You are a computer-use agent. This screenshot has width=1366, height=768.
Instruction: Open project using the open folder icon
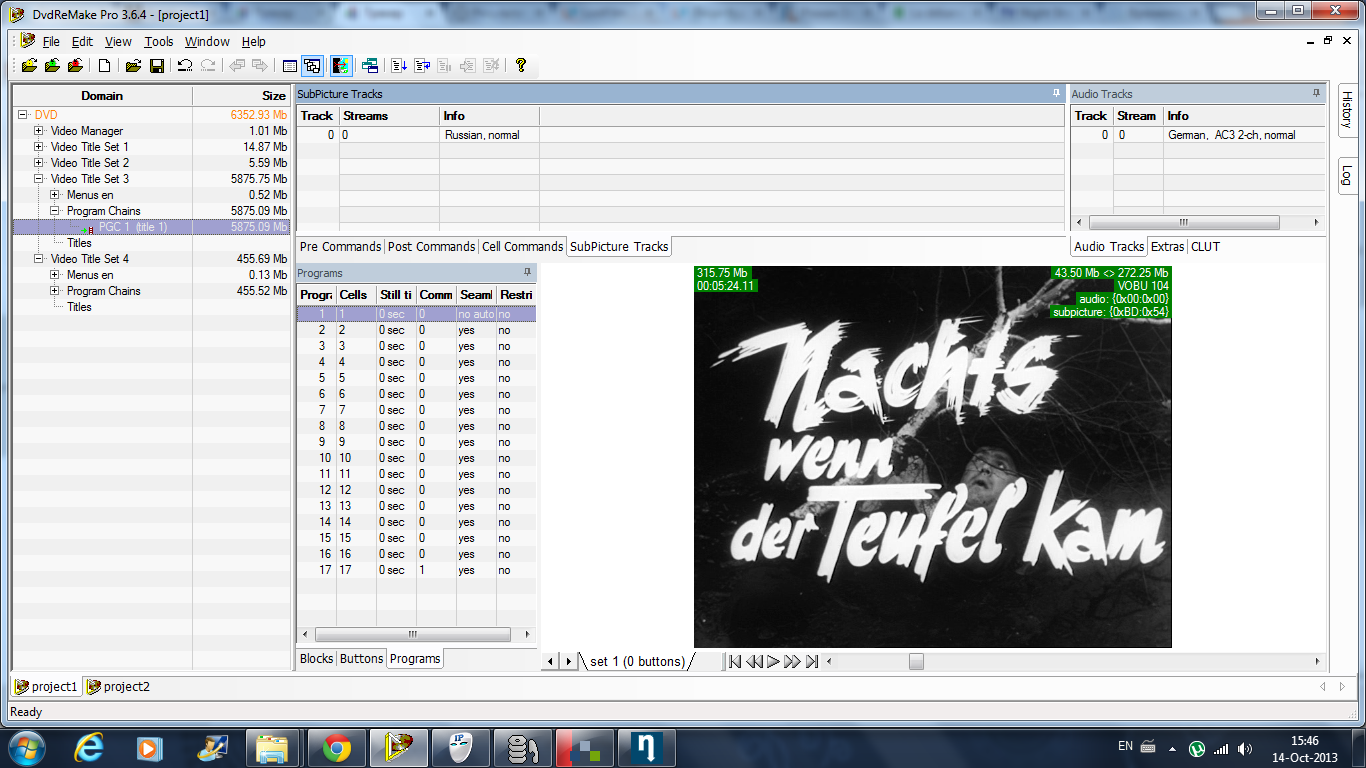point(132,66)
